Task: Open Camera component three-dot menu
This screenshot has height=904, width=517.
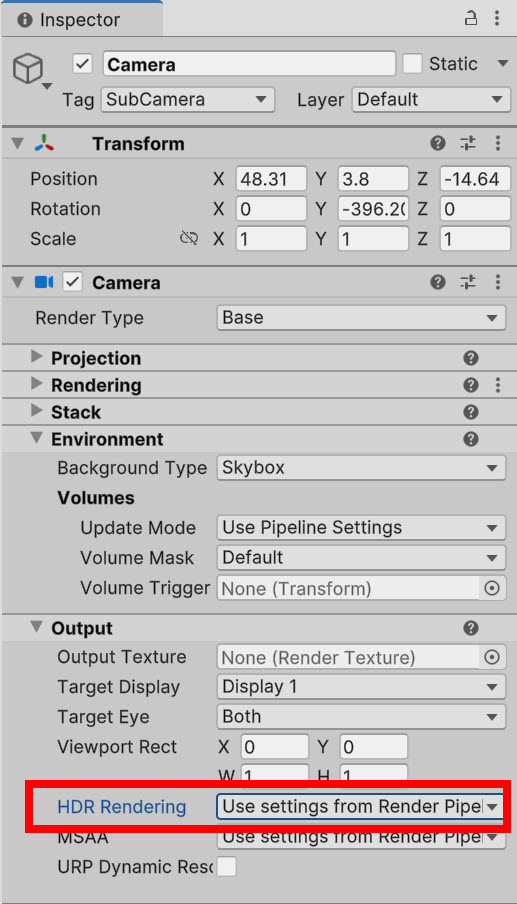Action: coord(498,282)
